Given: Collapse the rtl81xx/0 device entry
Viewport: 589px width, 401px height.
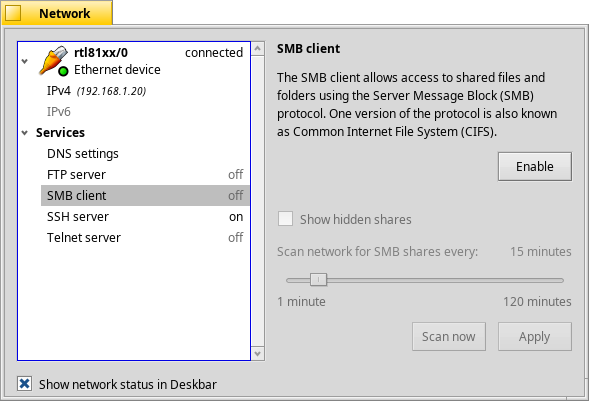Looking at the screenshot, I should point(25,61).
